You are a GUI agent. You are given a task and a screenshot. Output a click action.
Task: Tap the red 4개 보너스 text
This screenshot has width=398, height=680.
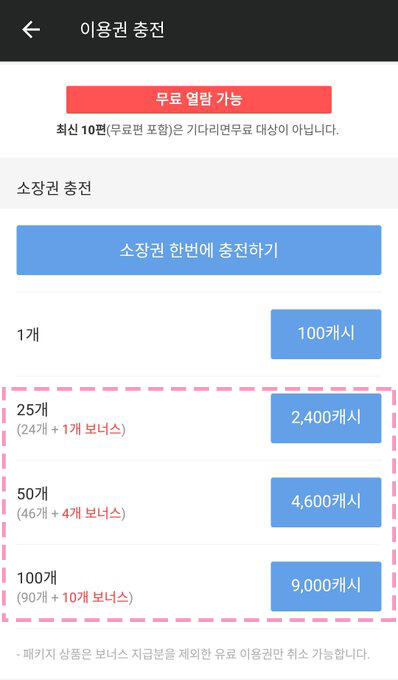pos(91,514)
